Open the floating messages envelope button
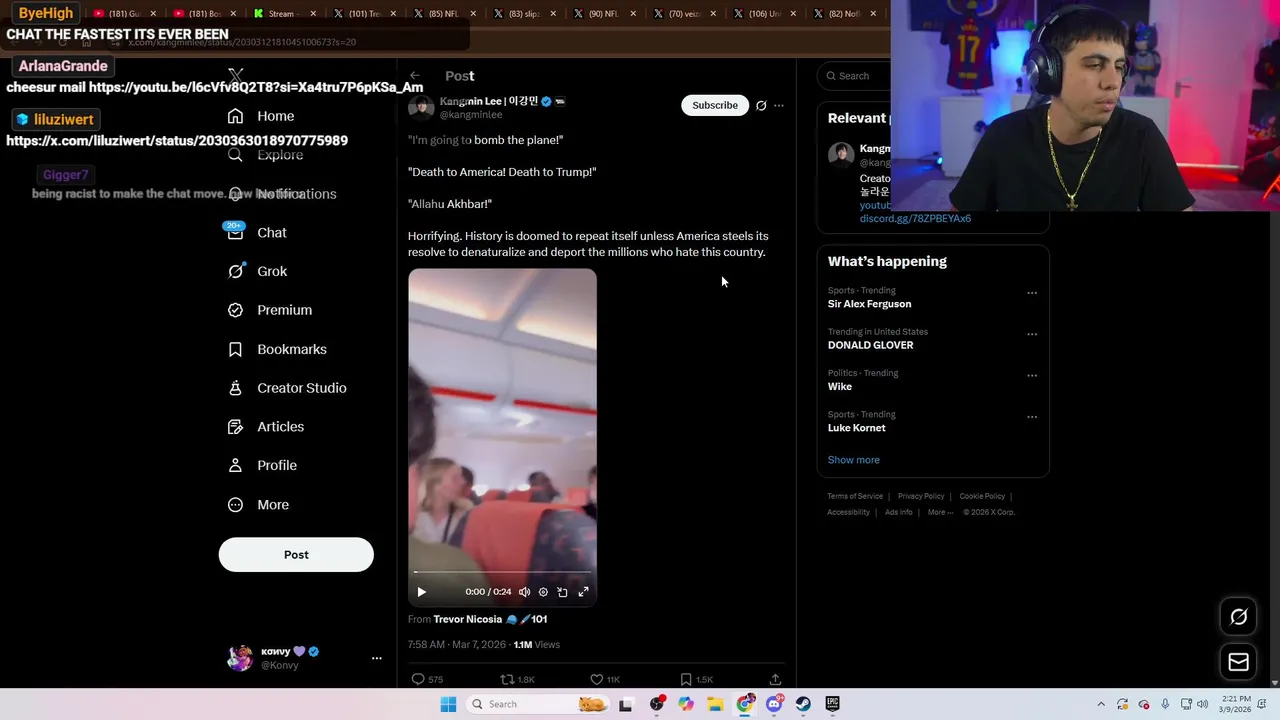This screenshot has width=1280, height=720. 1238,662
